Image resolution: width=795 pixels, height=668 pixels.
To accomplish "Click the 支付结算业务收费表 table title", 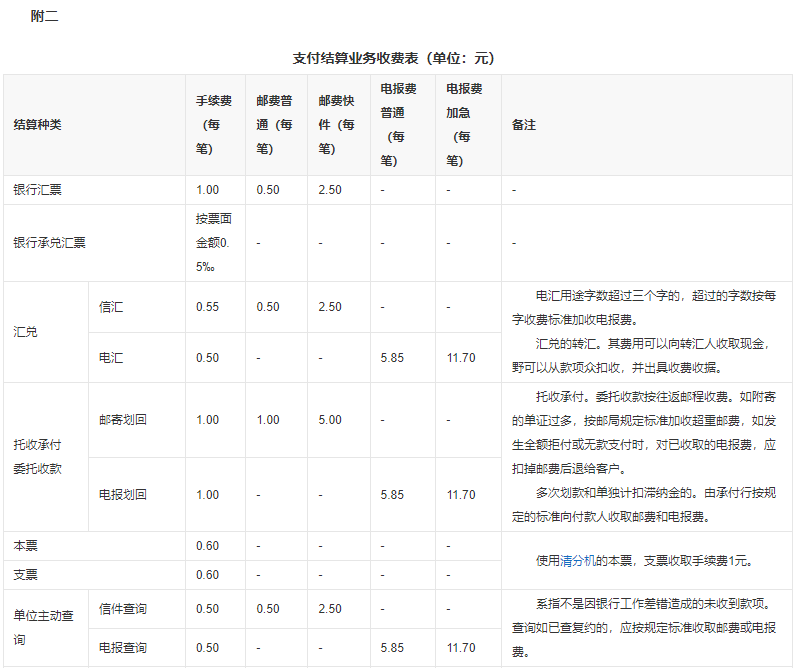I will (394, 58).
